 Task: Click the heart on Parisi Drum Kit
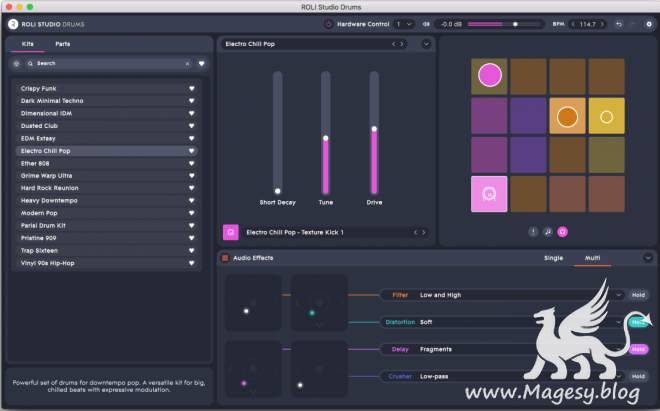click(x=192, y=226)
